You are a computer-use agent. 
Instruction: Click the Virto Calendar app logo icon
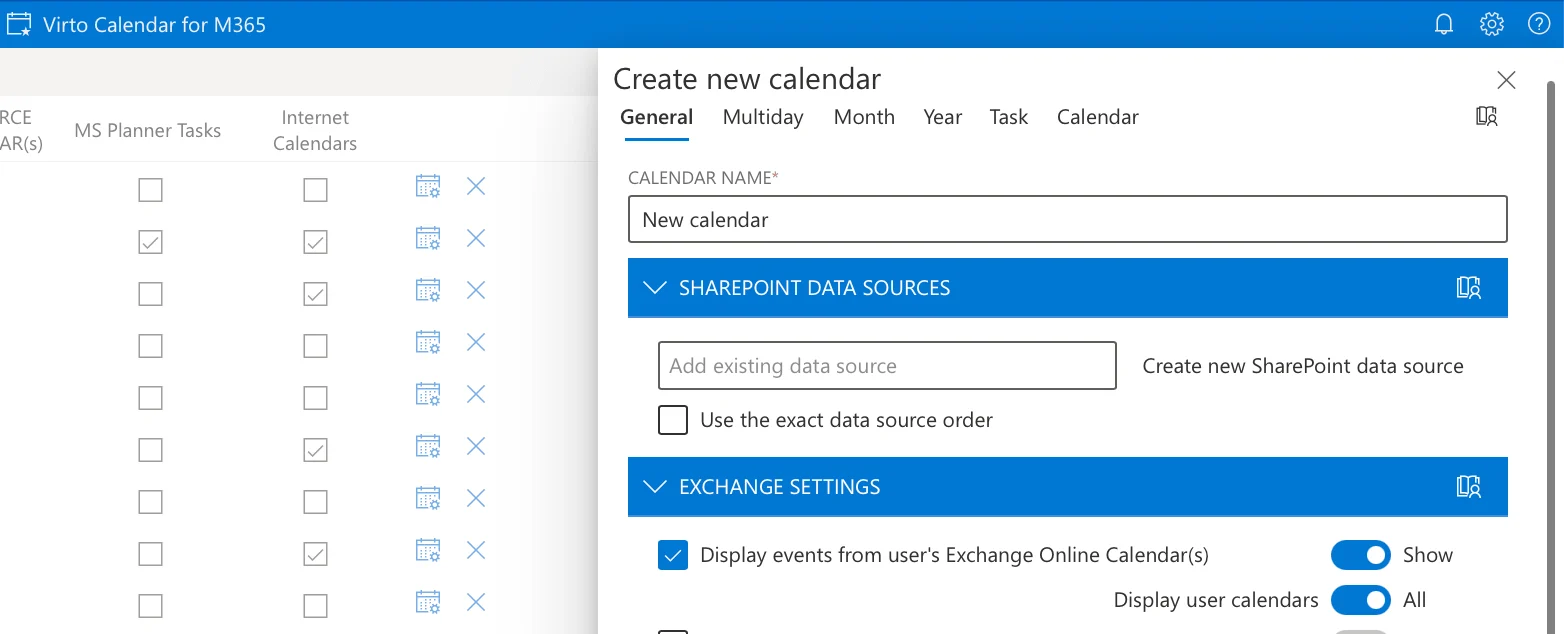(x=19, y=25)
